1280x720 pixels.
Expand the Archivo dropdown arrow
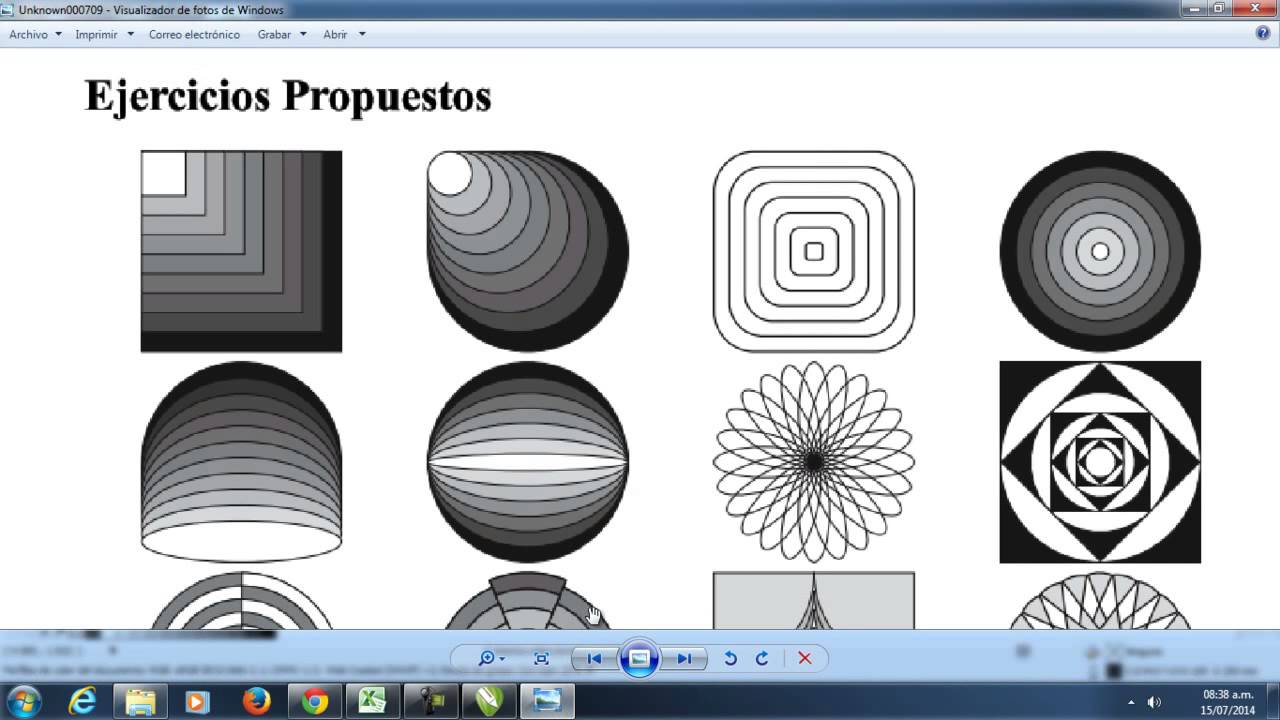tap(58, 34)
